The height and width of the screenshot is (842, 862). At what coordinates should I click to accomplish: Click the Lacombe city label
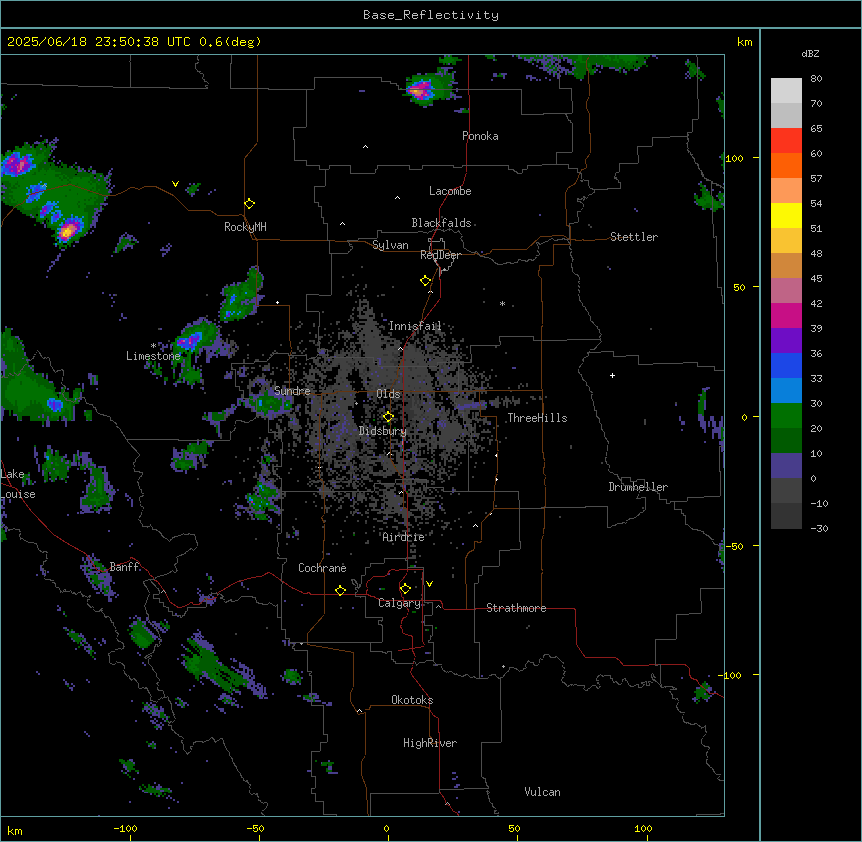tap(450, 191)
